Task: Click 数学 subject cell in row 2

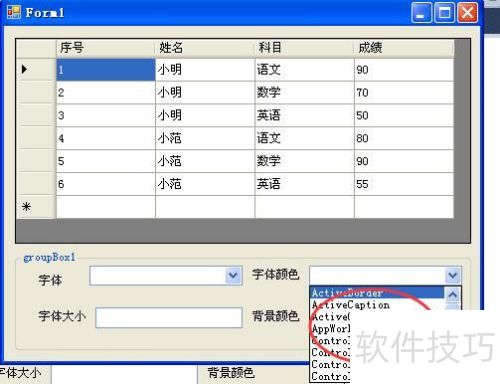Action: 304,93
